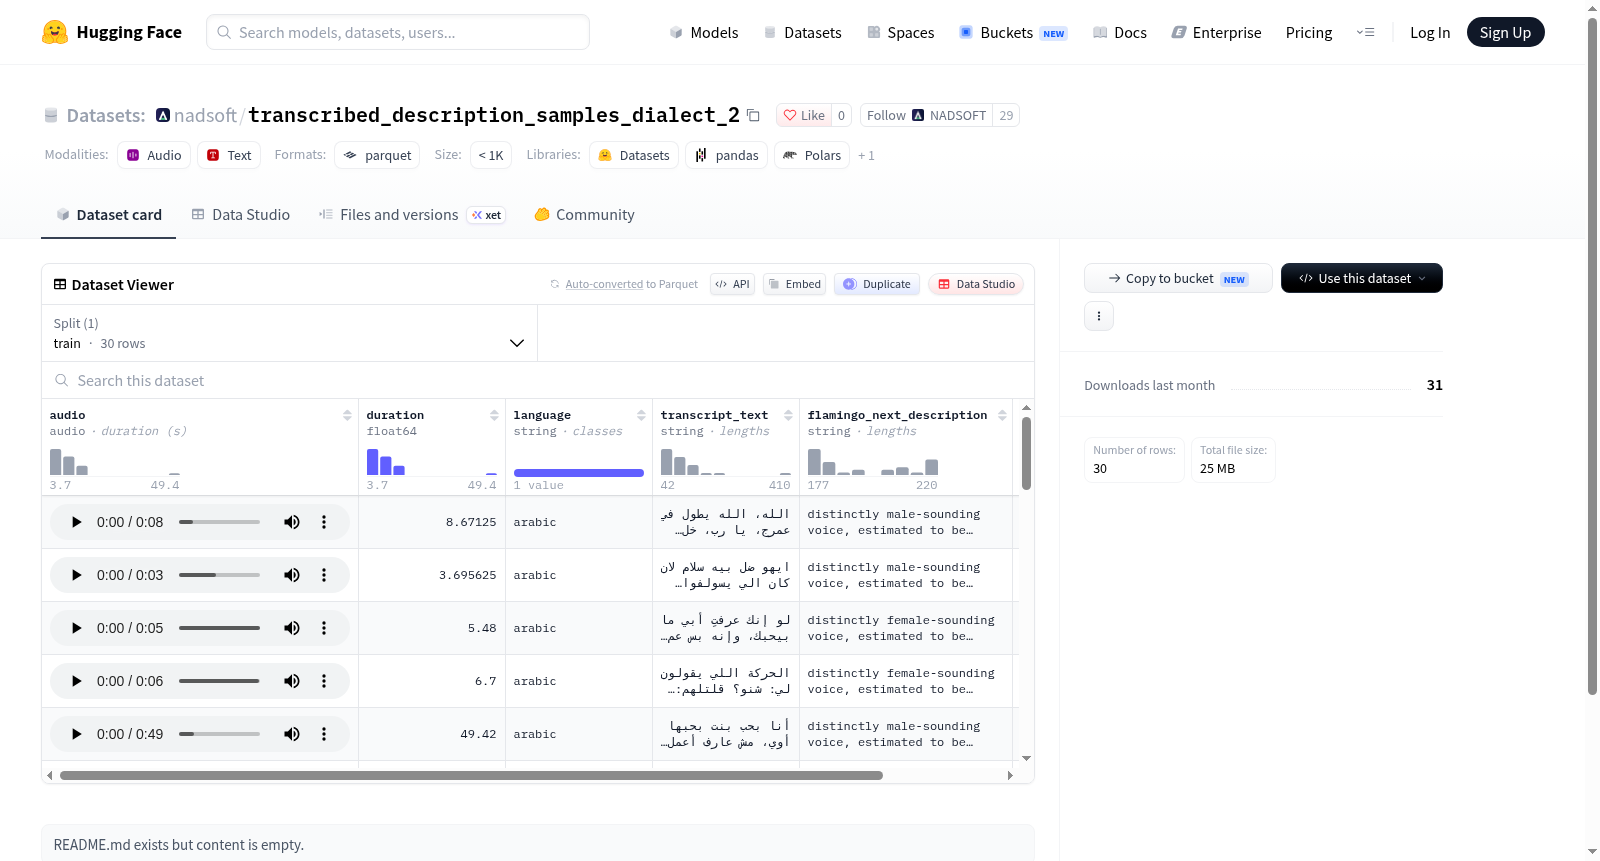The width and height of the screenshot is (1600, 861).
Task: Open the Pricing page
Action: click(x=1309, y=32)
